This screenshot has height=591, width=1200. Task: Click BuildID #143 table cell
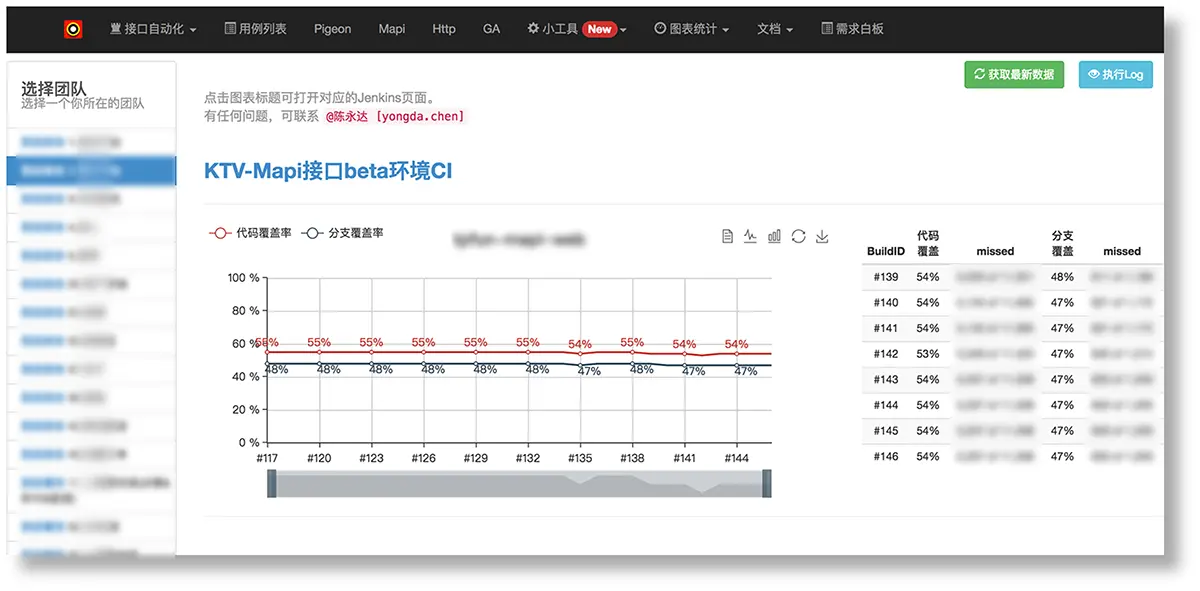click(885, 379)
